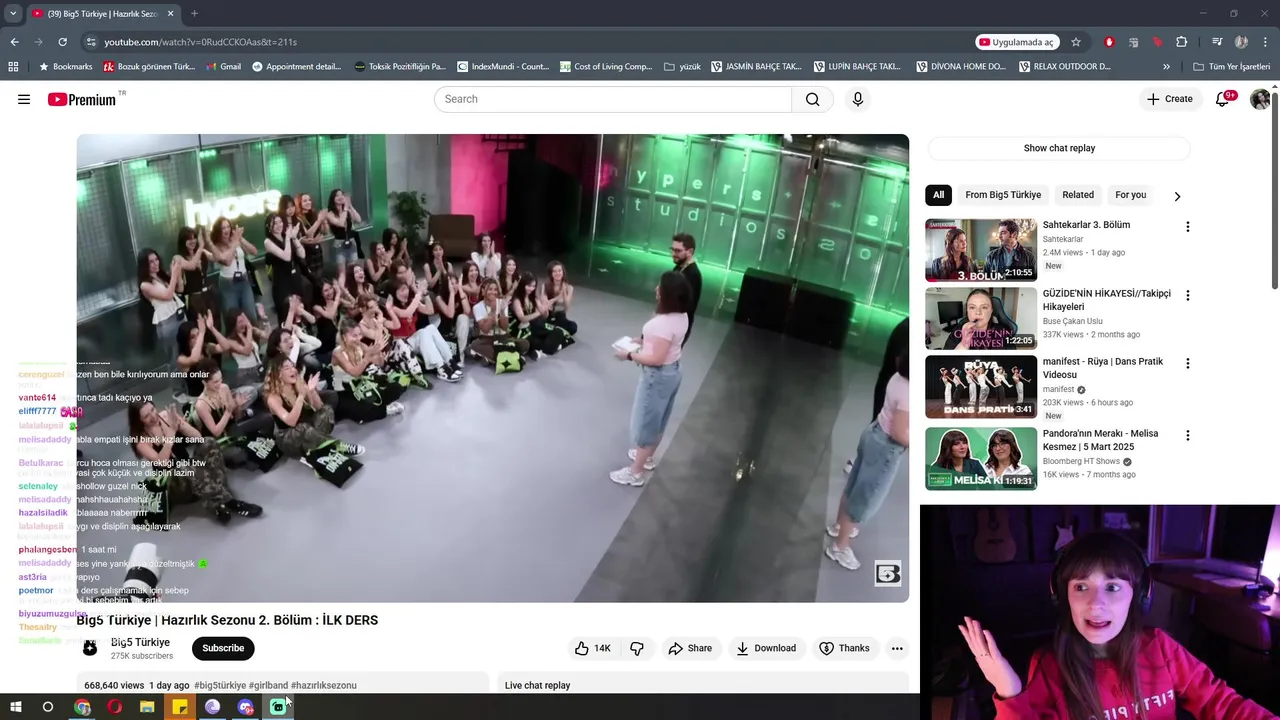The width and height of the screenshot is (1280, 720).
Task: Click the video player to pause
Action: 493,368
